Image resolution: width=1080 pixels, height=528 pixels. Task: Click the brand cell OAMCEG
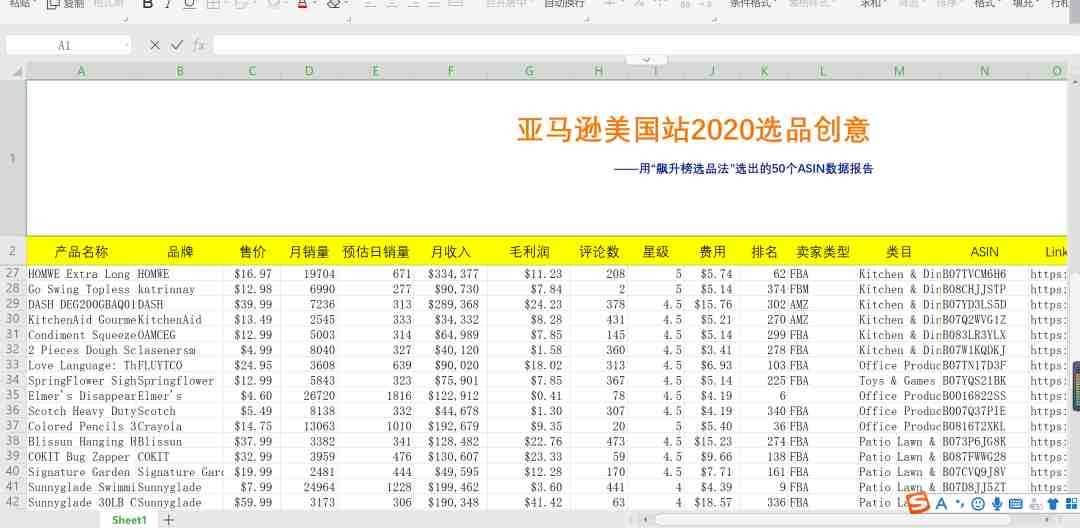click(180, 335)
